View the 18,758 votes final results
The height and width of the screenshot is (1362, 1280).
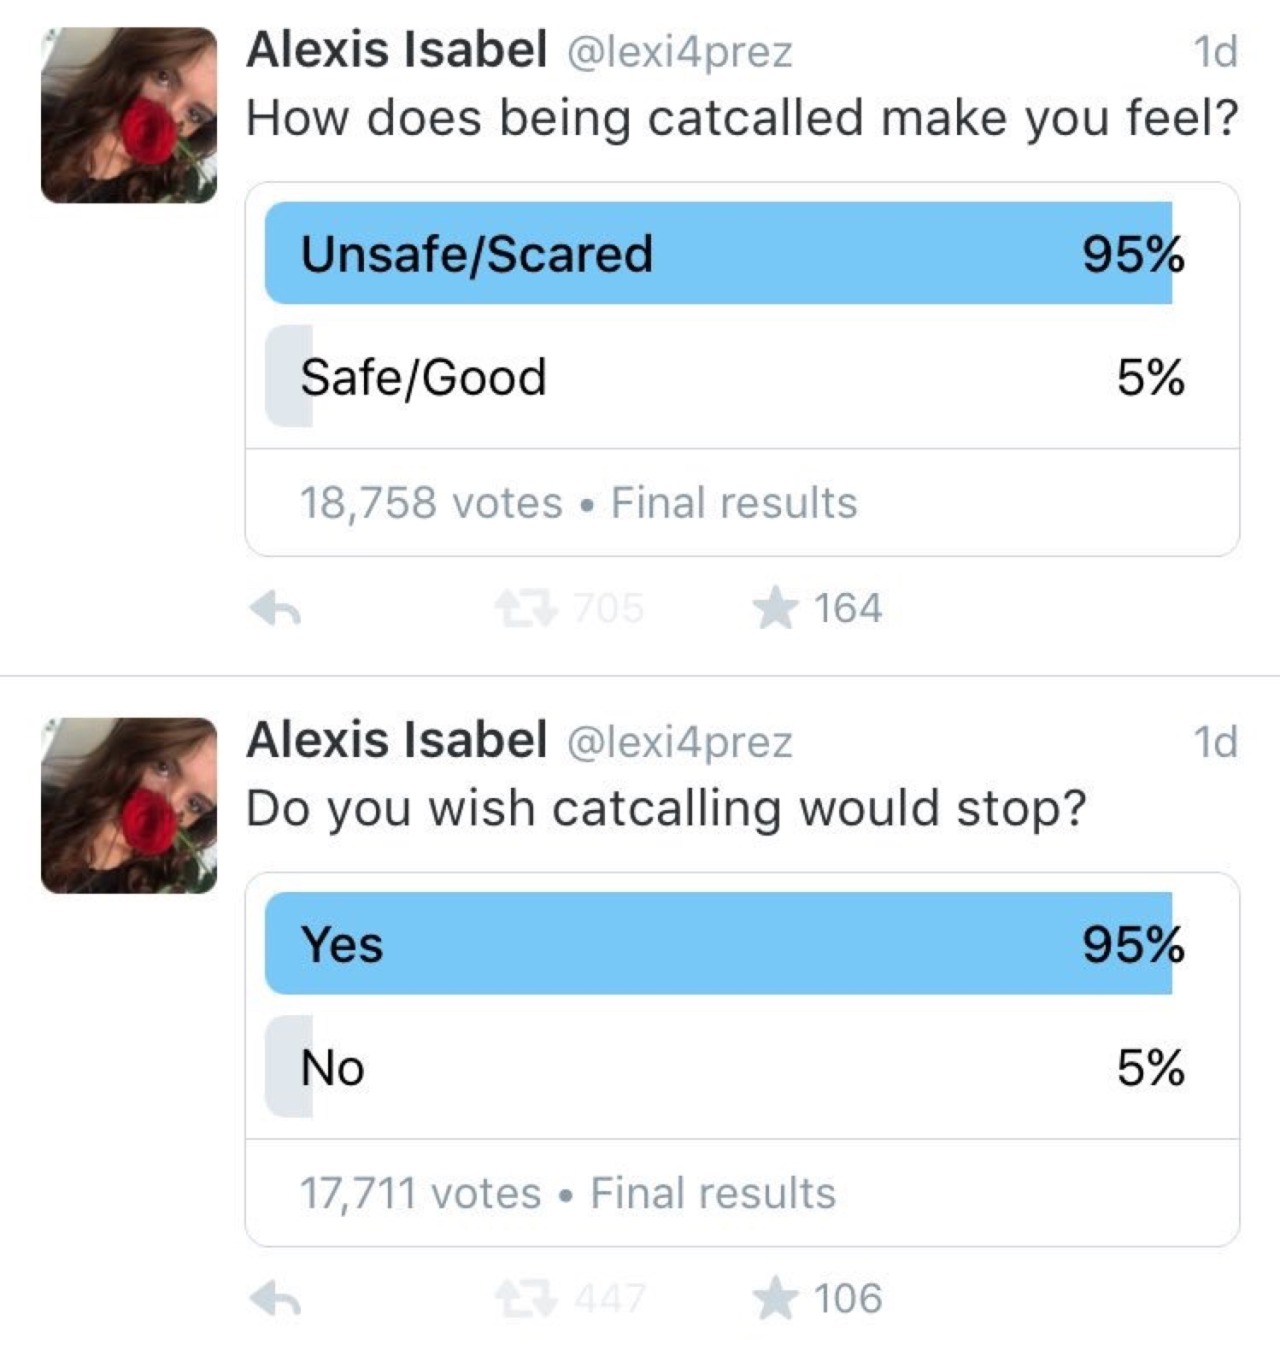click(578, 502)
